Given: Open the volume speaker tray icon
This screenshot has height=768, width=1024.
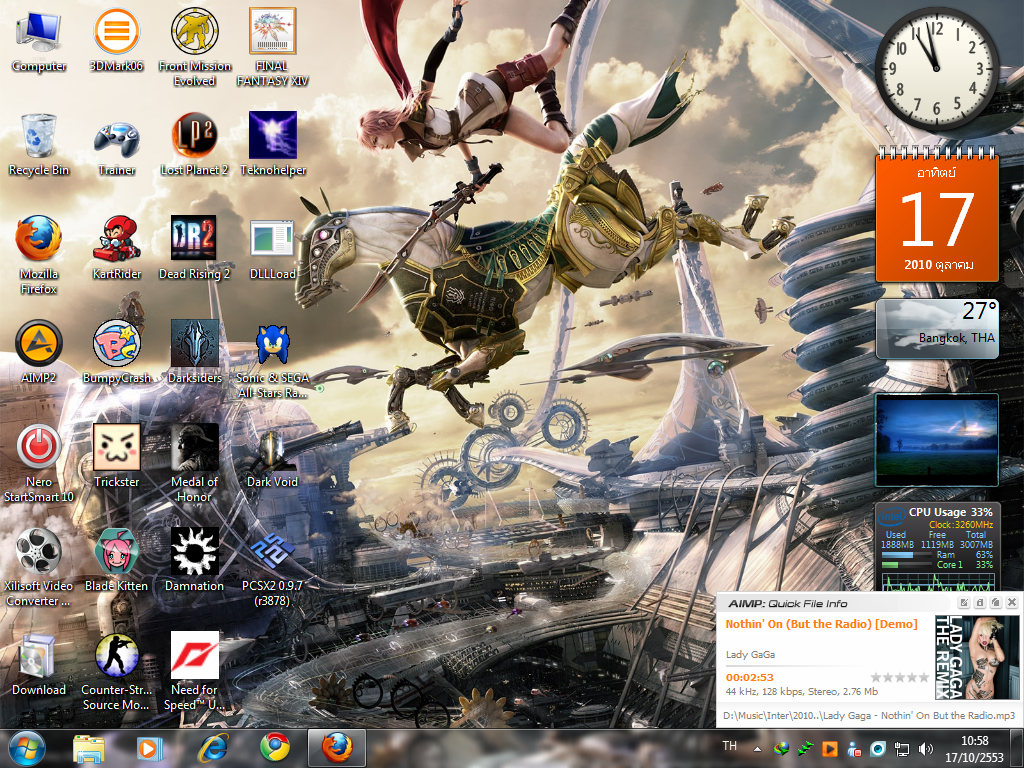Looking at the screenshot, I should point(925,749).
